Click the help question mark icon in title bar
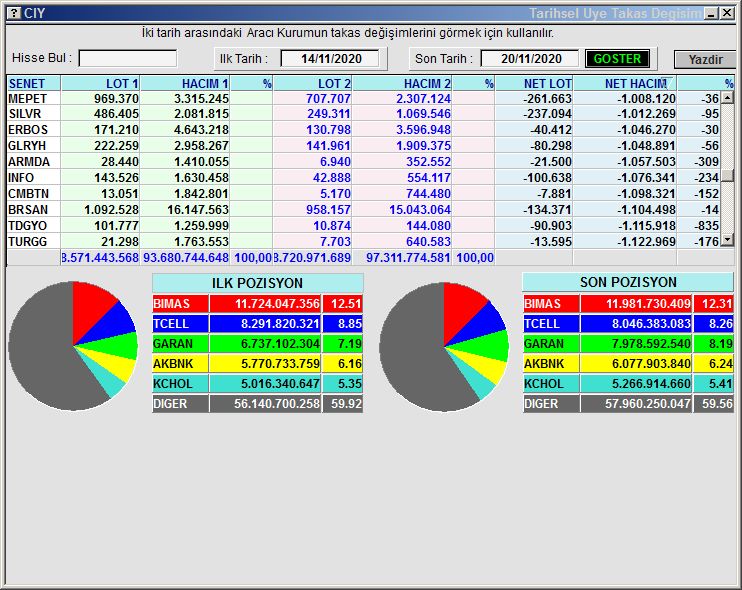 pos(15,13)
